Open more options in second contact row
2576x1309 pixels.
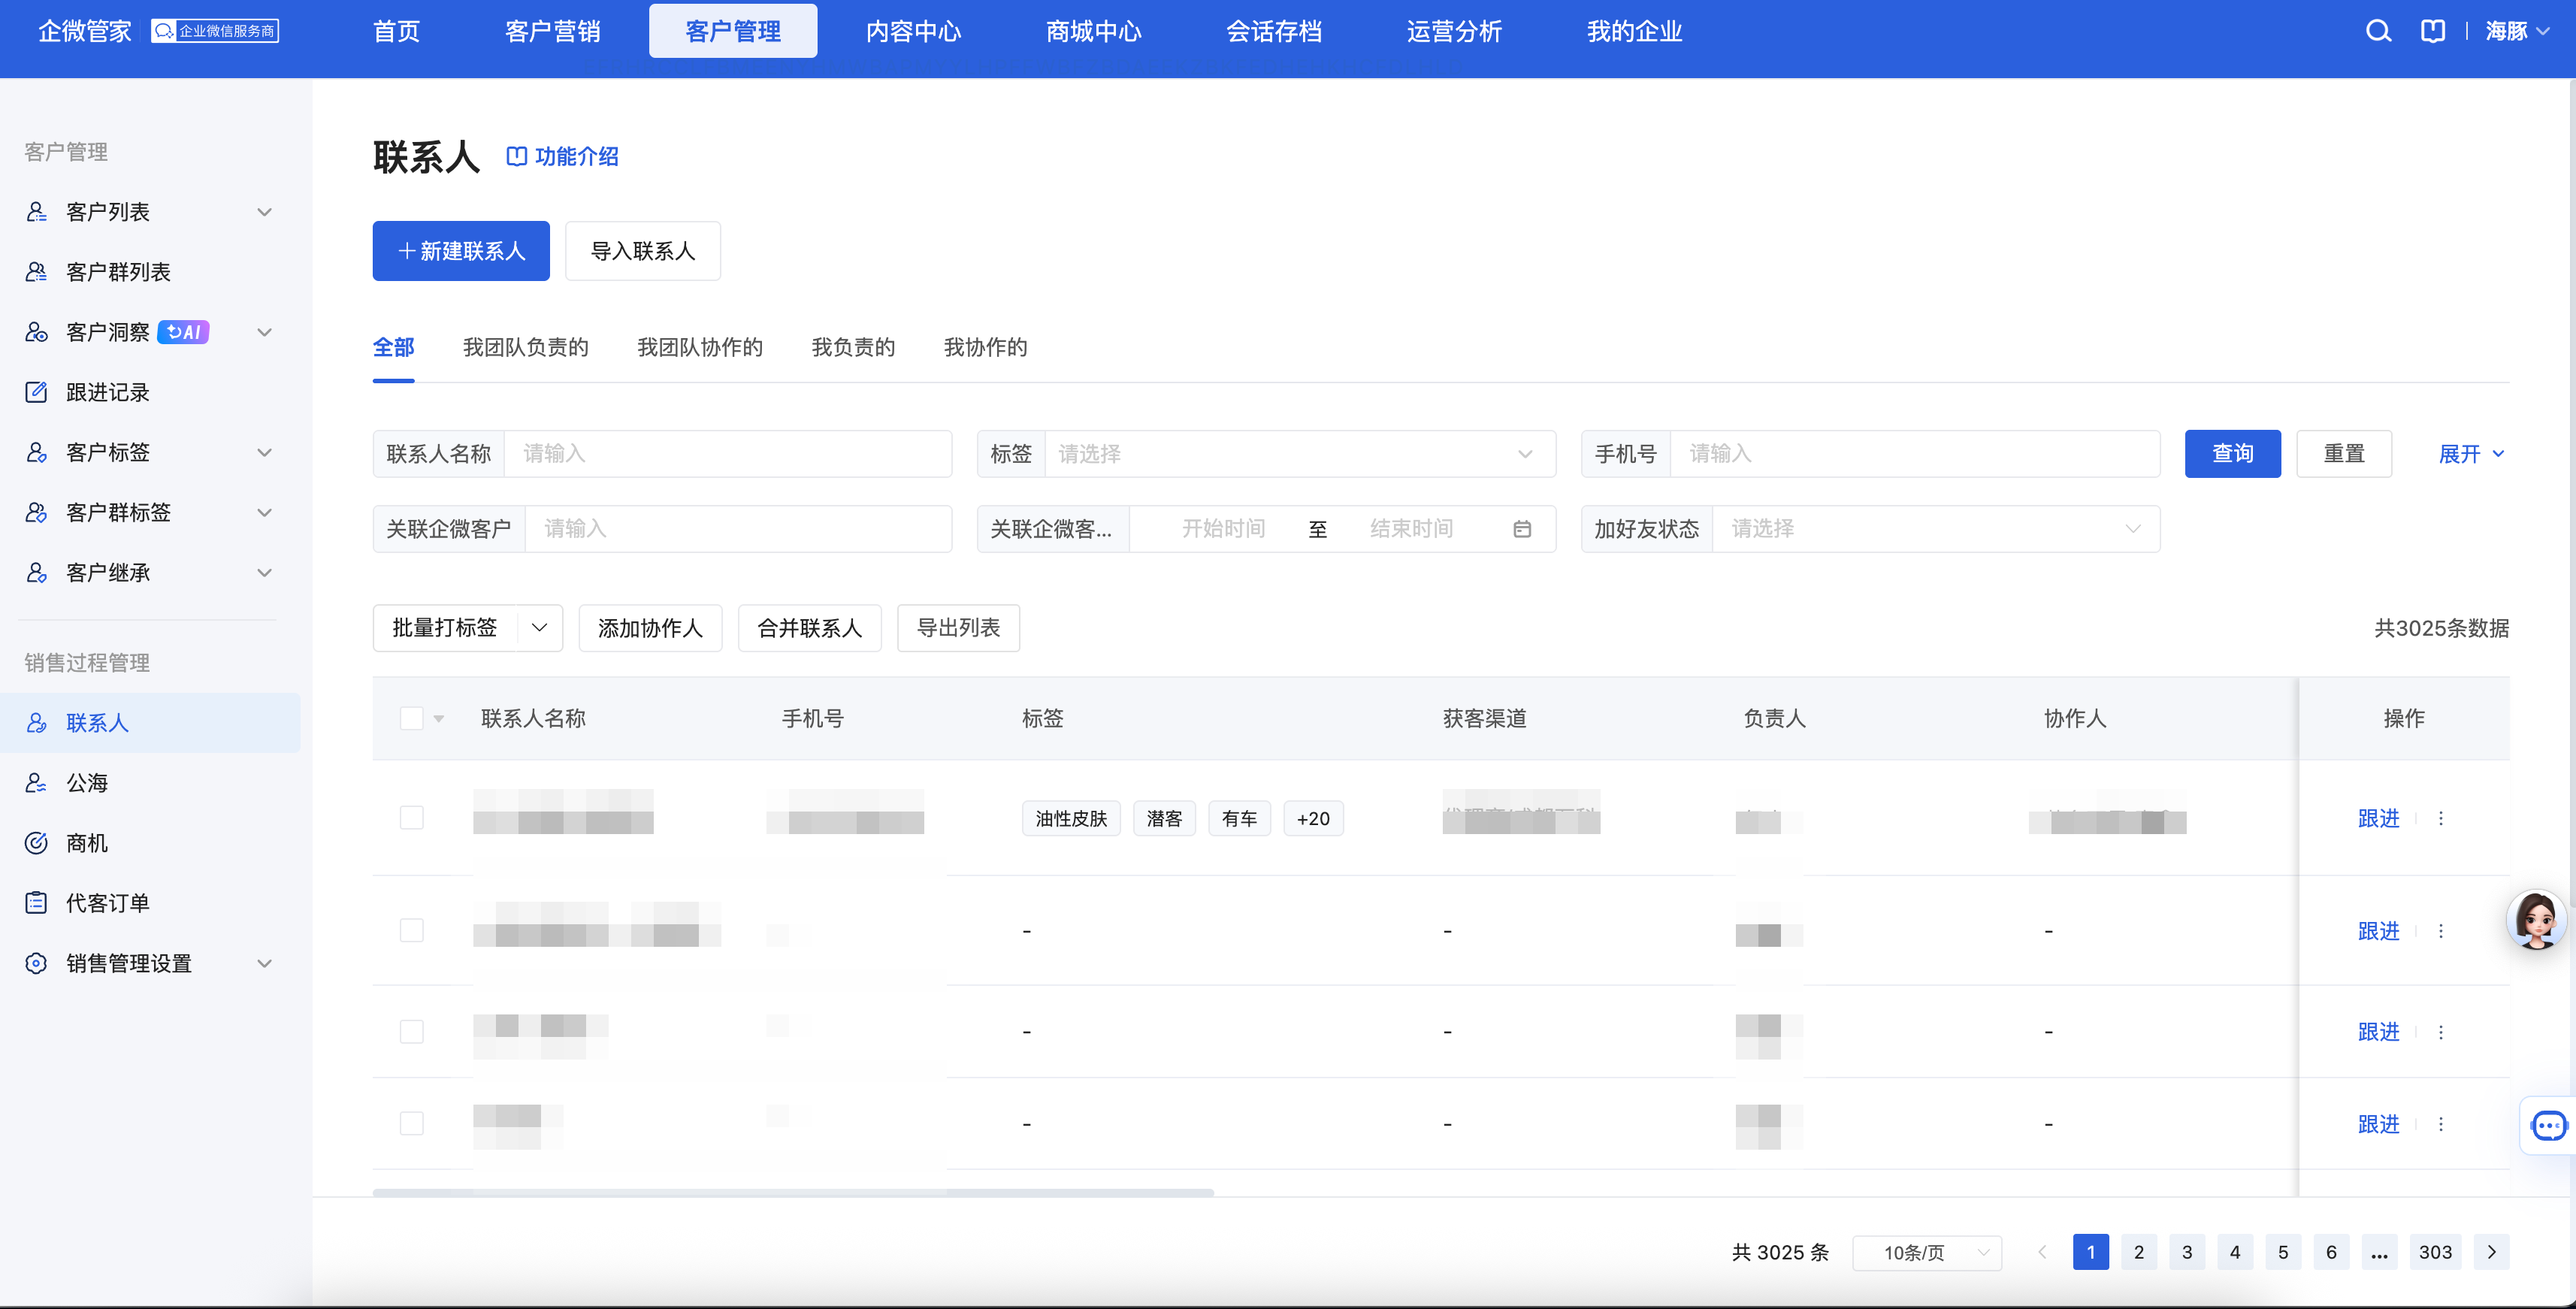point(2441,931)
